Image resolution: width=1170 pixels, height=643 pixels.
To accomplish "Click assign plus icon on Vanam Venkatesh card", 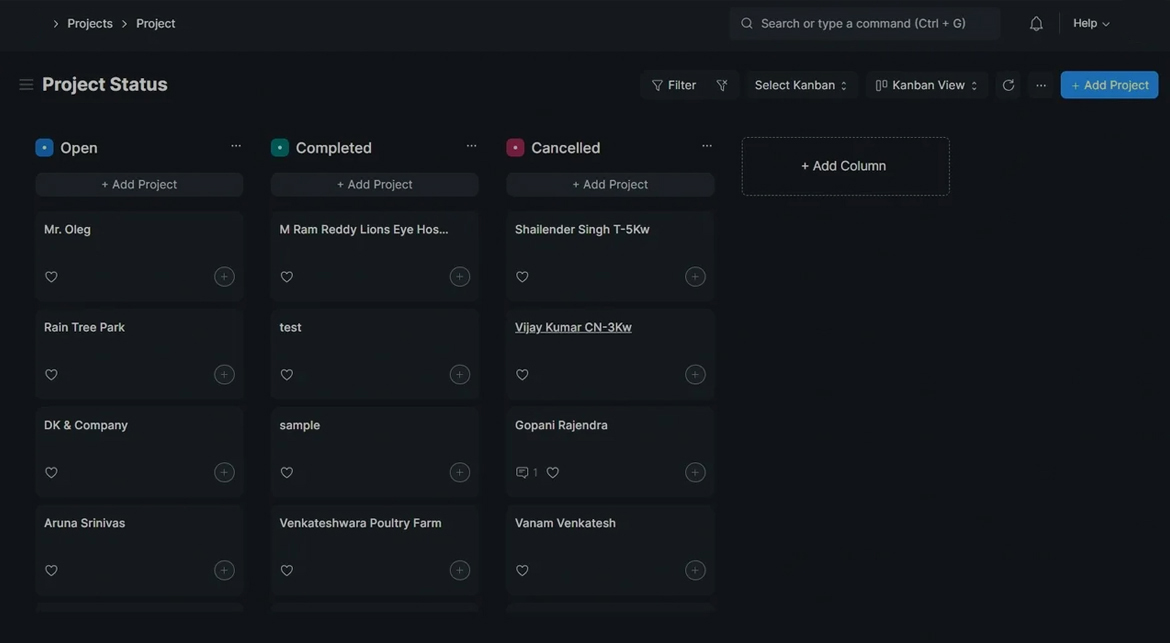I will (x=695, y=571).
